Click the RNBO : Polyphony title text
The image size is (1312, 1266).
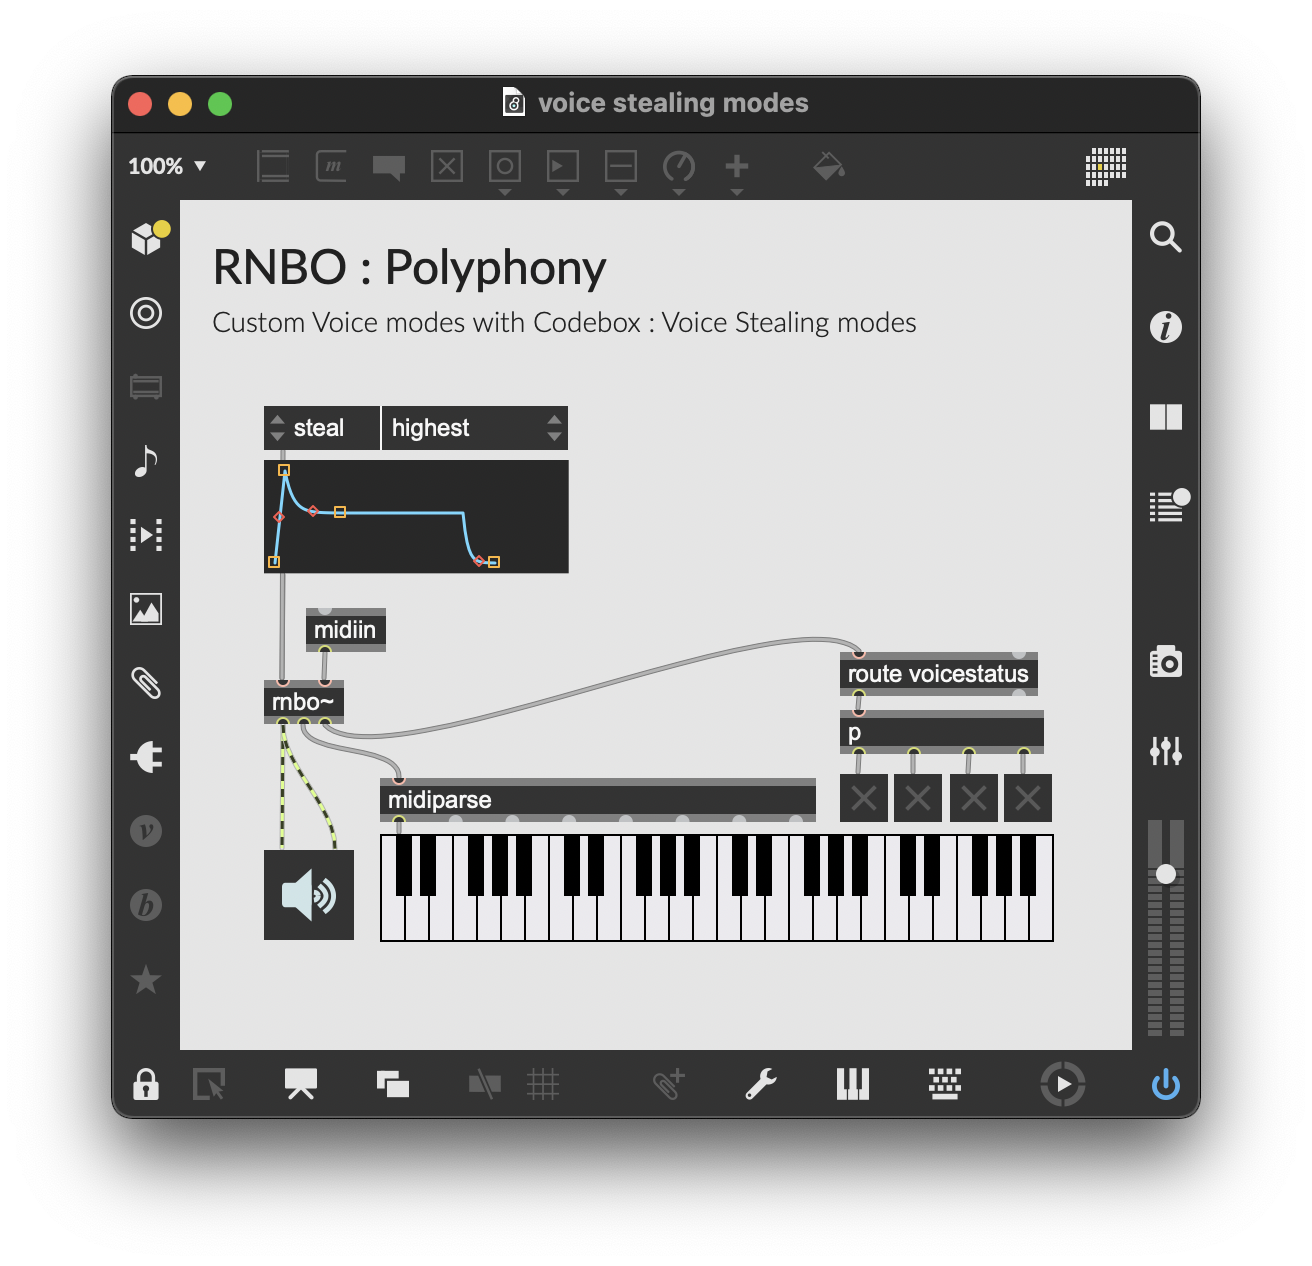[409, 268]
